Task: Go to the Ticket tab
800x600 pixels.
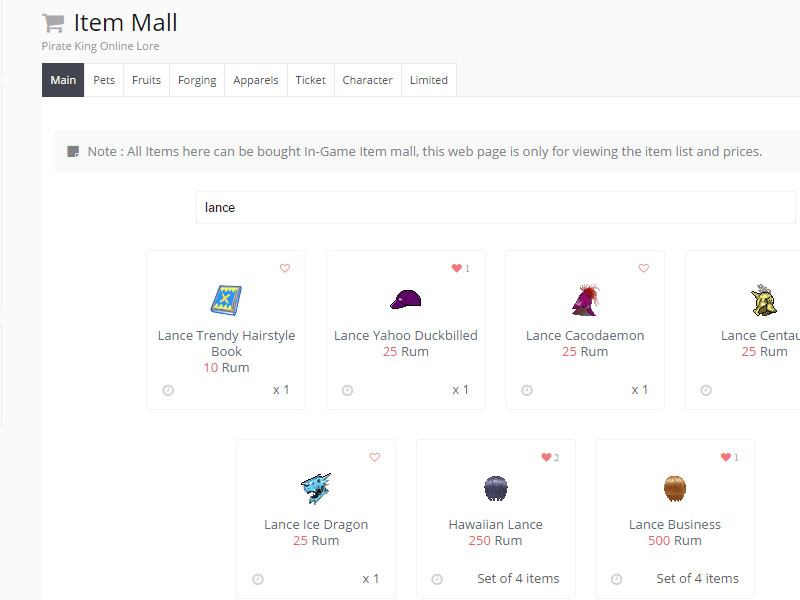Action: 310,80
